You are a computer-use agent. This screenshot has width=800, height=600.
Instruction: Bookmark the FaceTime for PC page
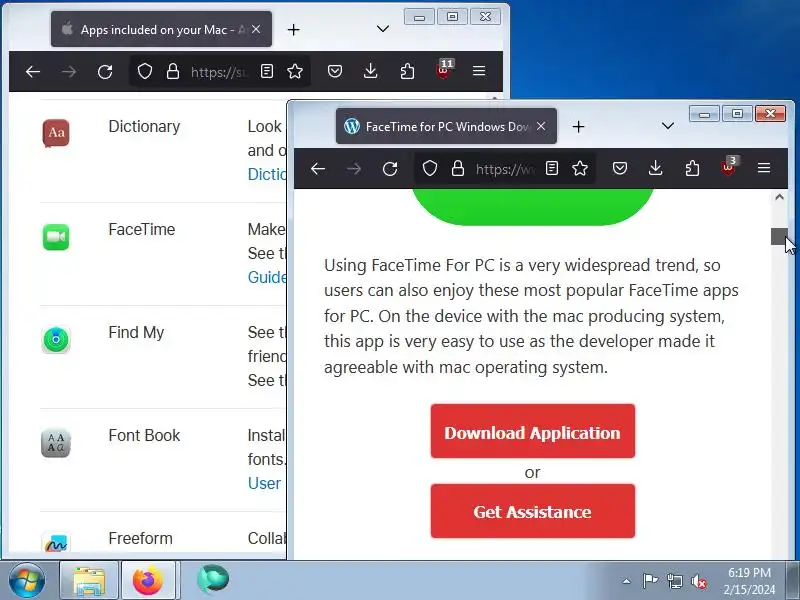click(580, 168)
